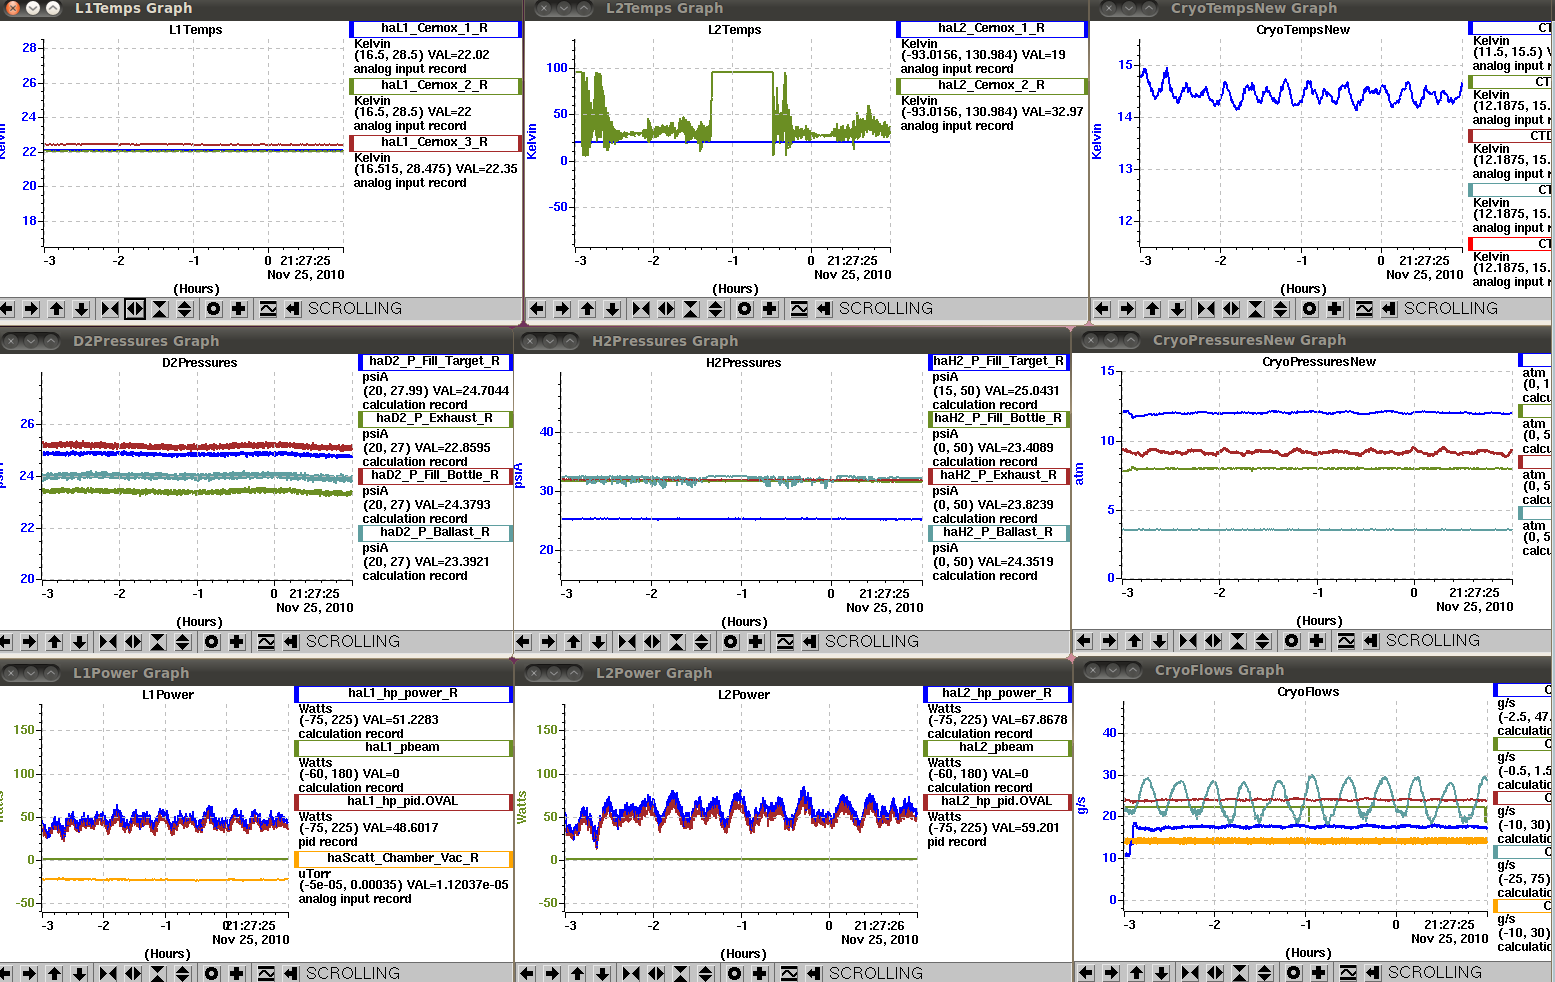This screenshot has width=1555, height=982.
Task: Select haL1_Cernox_2_R legend entry
Action: tap(435, 86)
